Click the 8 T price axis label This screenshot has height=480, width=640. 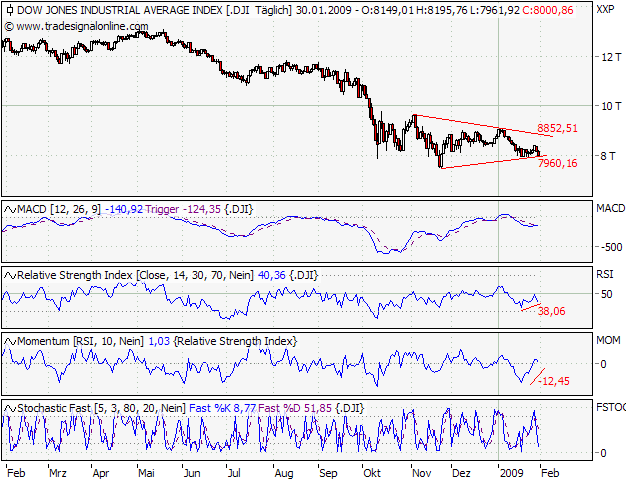608,156
